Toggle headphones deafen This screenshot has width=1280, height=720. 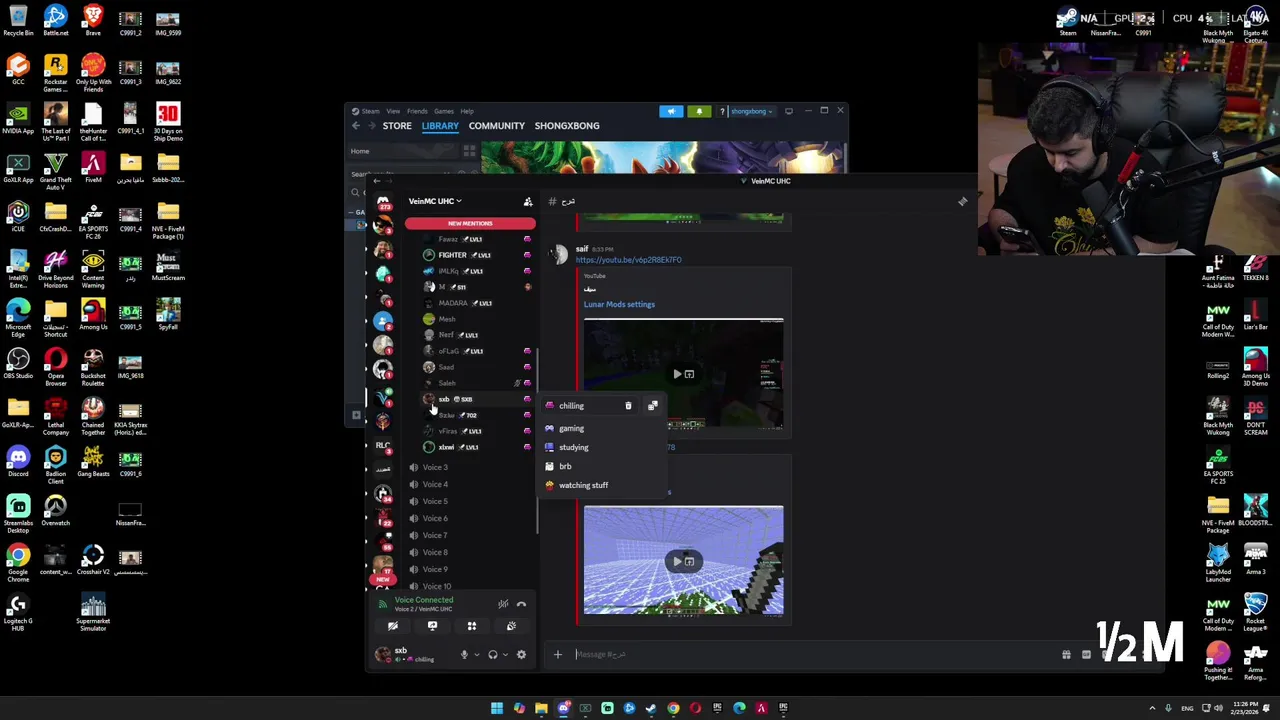point(492,655)
